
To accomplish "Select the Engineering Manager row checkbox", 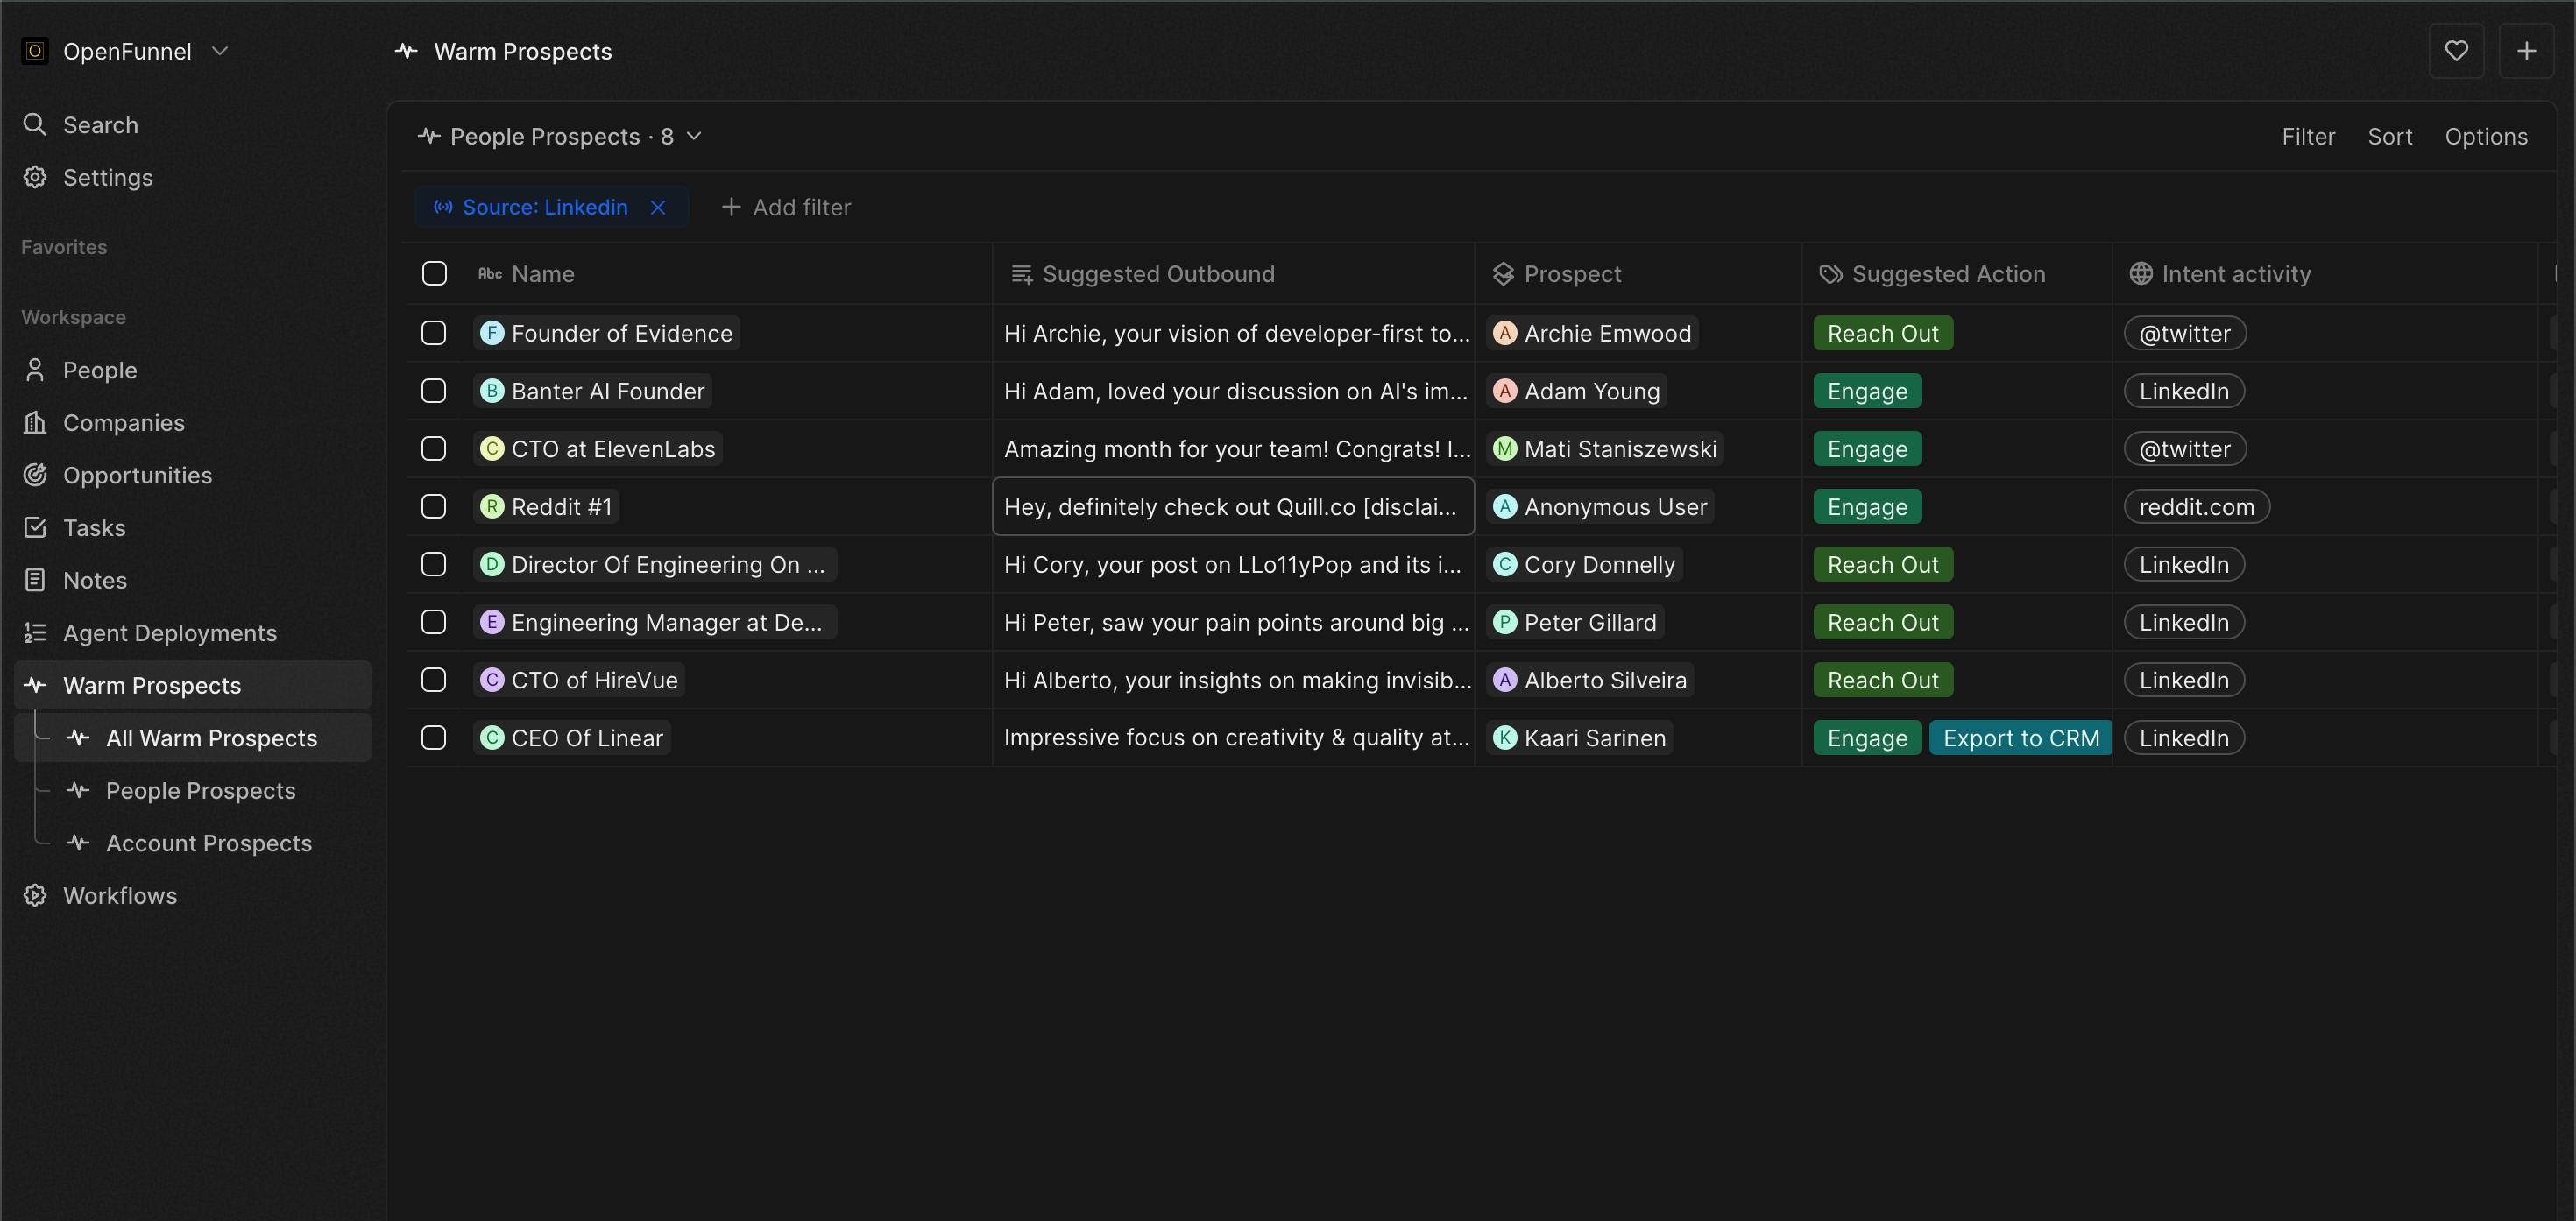I will coord(434,622).
